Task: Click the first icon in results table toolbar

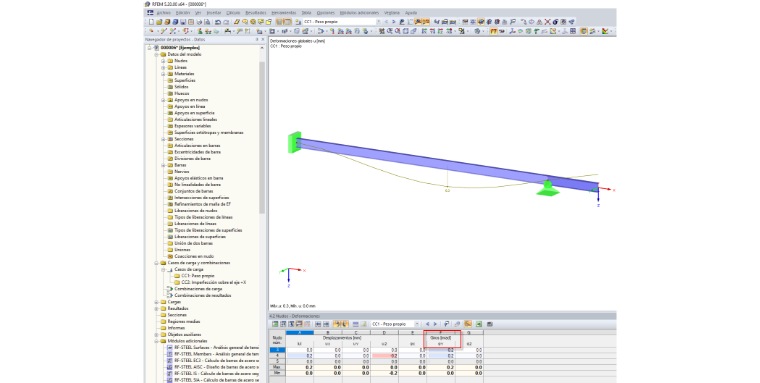Action: pos(275,324)
